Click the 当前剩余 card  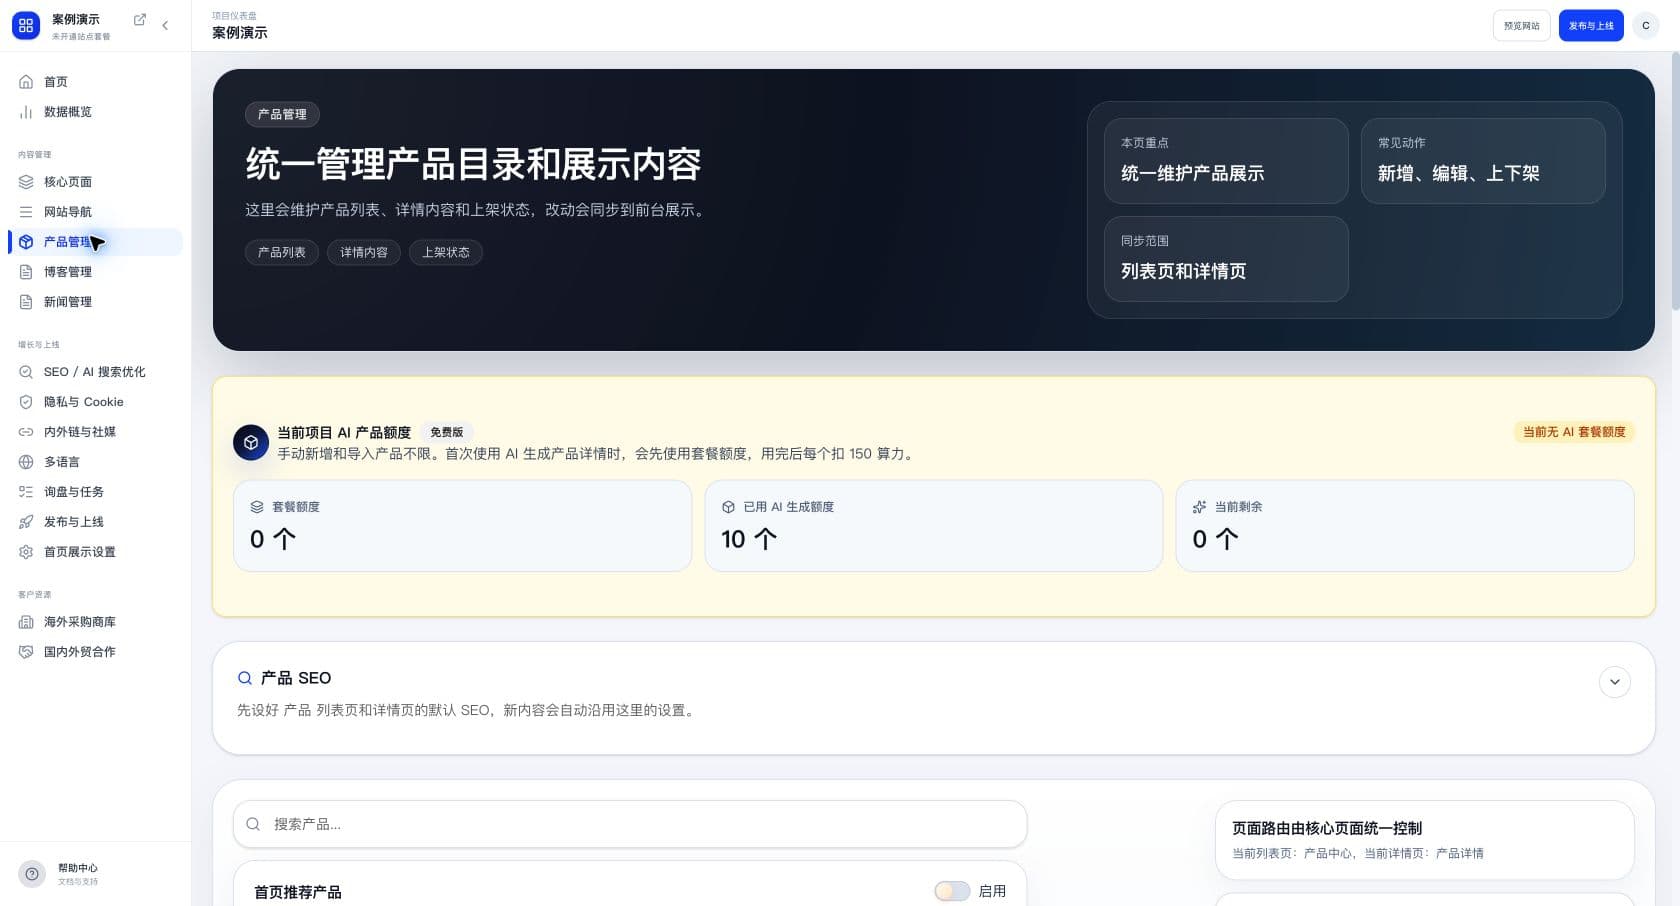point(1405,526)
